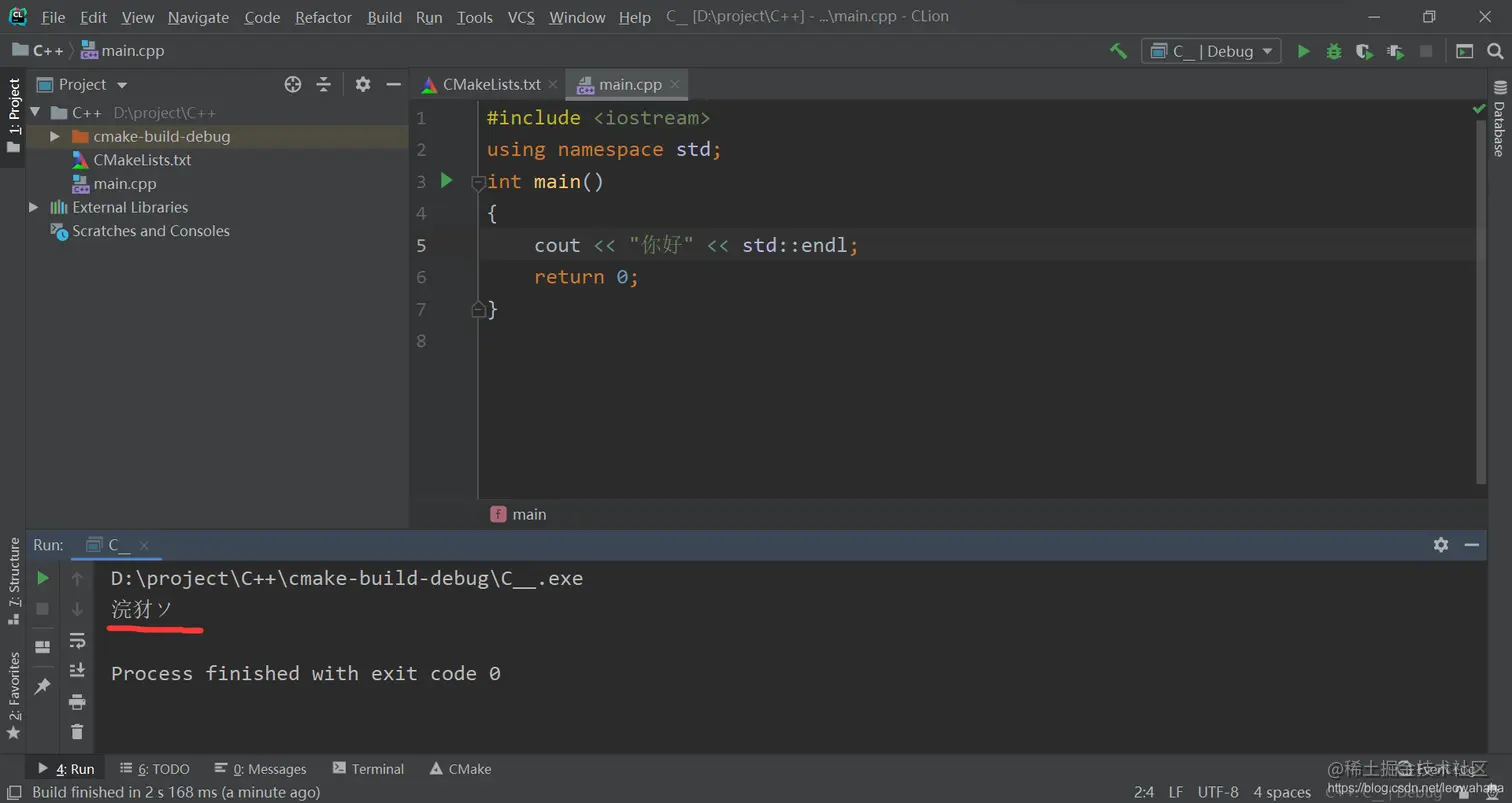Click Stop square in Run panel
The width and height of the screenshot is (1512, 803).
42,609
